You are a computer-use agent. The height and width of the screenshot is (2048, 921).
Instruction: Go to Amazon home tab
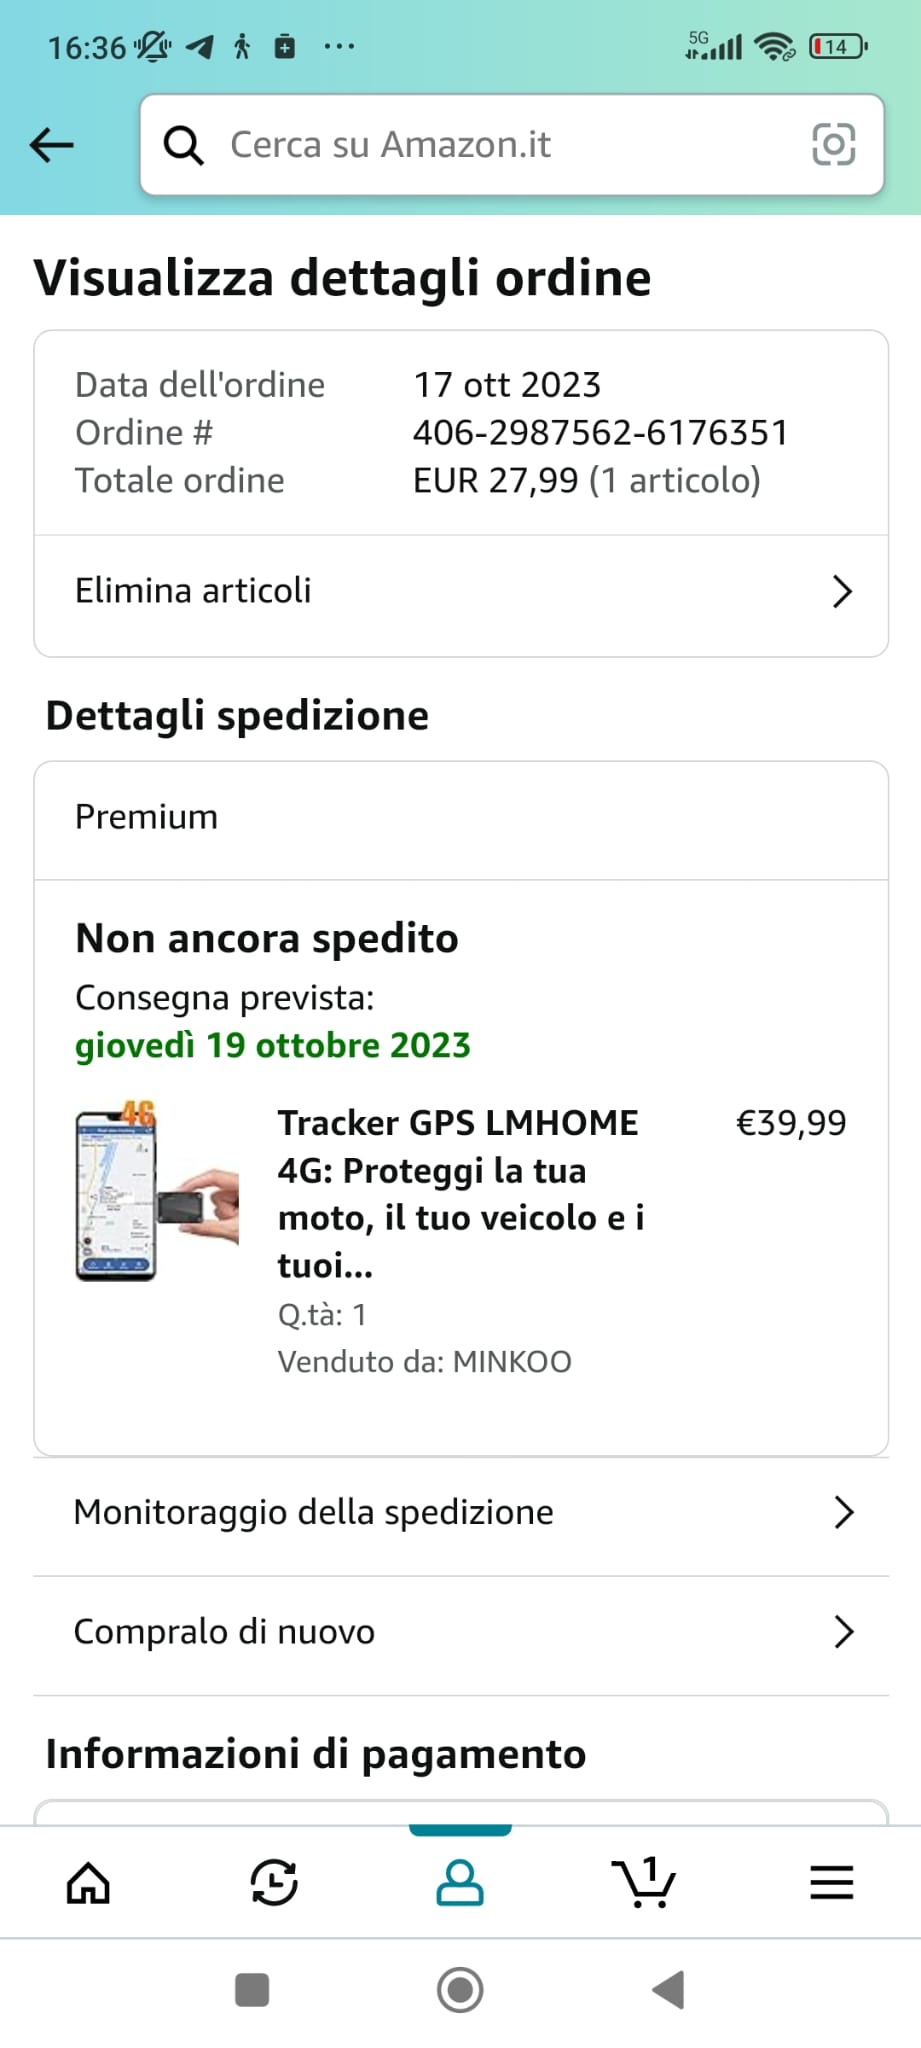[88, 1883]
